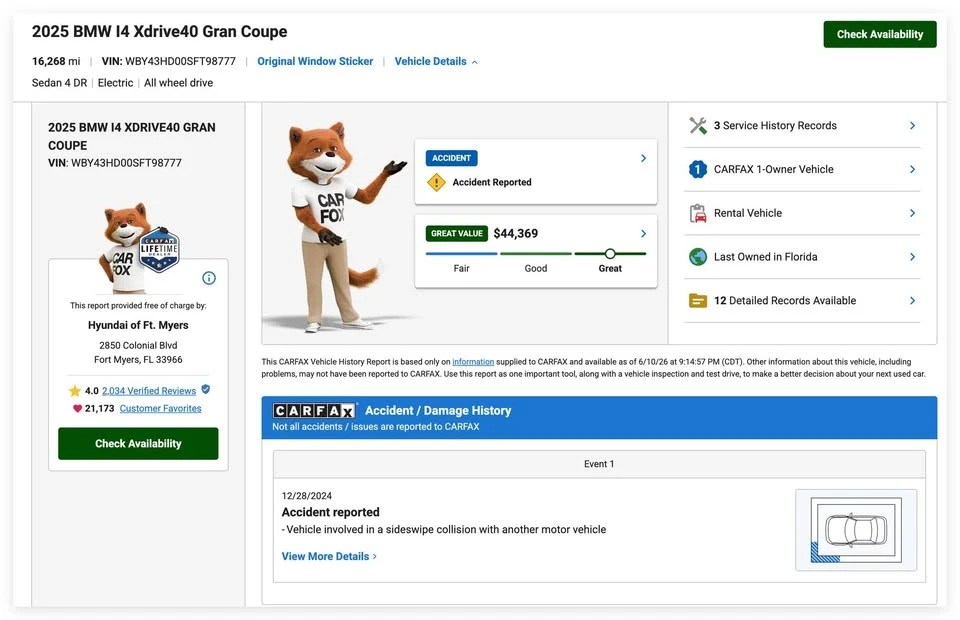Expand the Accident Reported card chevron

coord(643,158)
